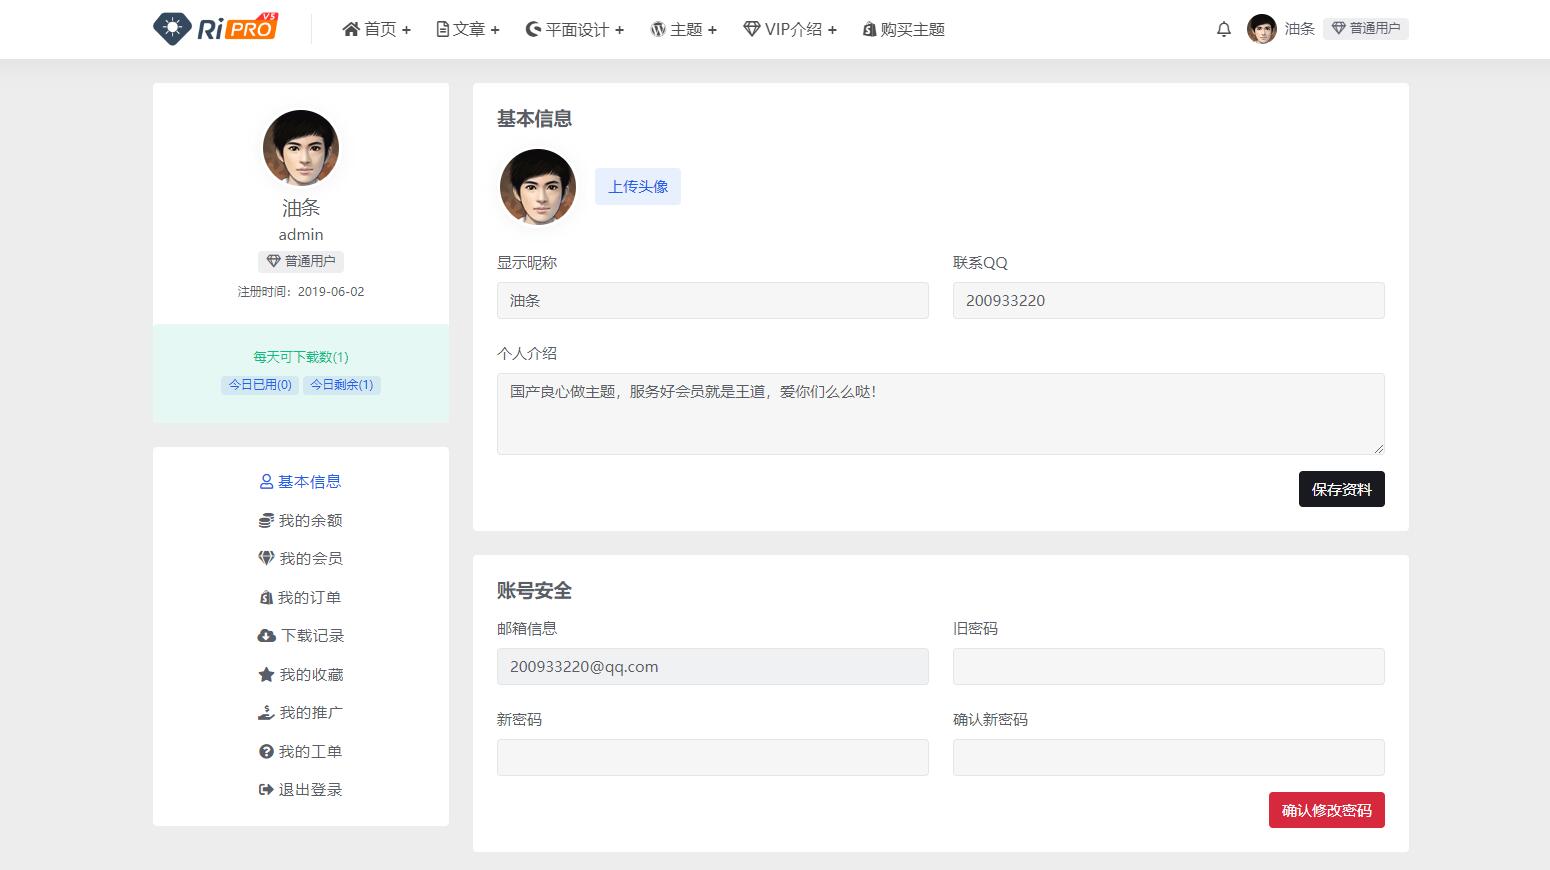Image resolution: width=1550 pixels, height=870 pixels.
Task: Click the 上传头像 button
Action: coord(638,187)
